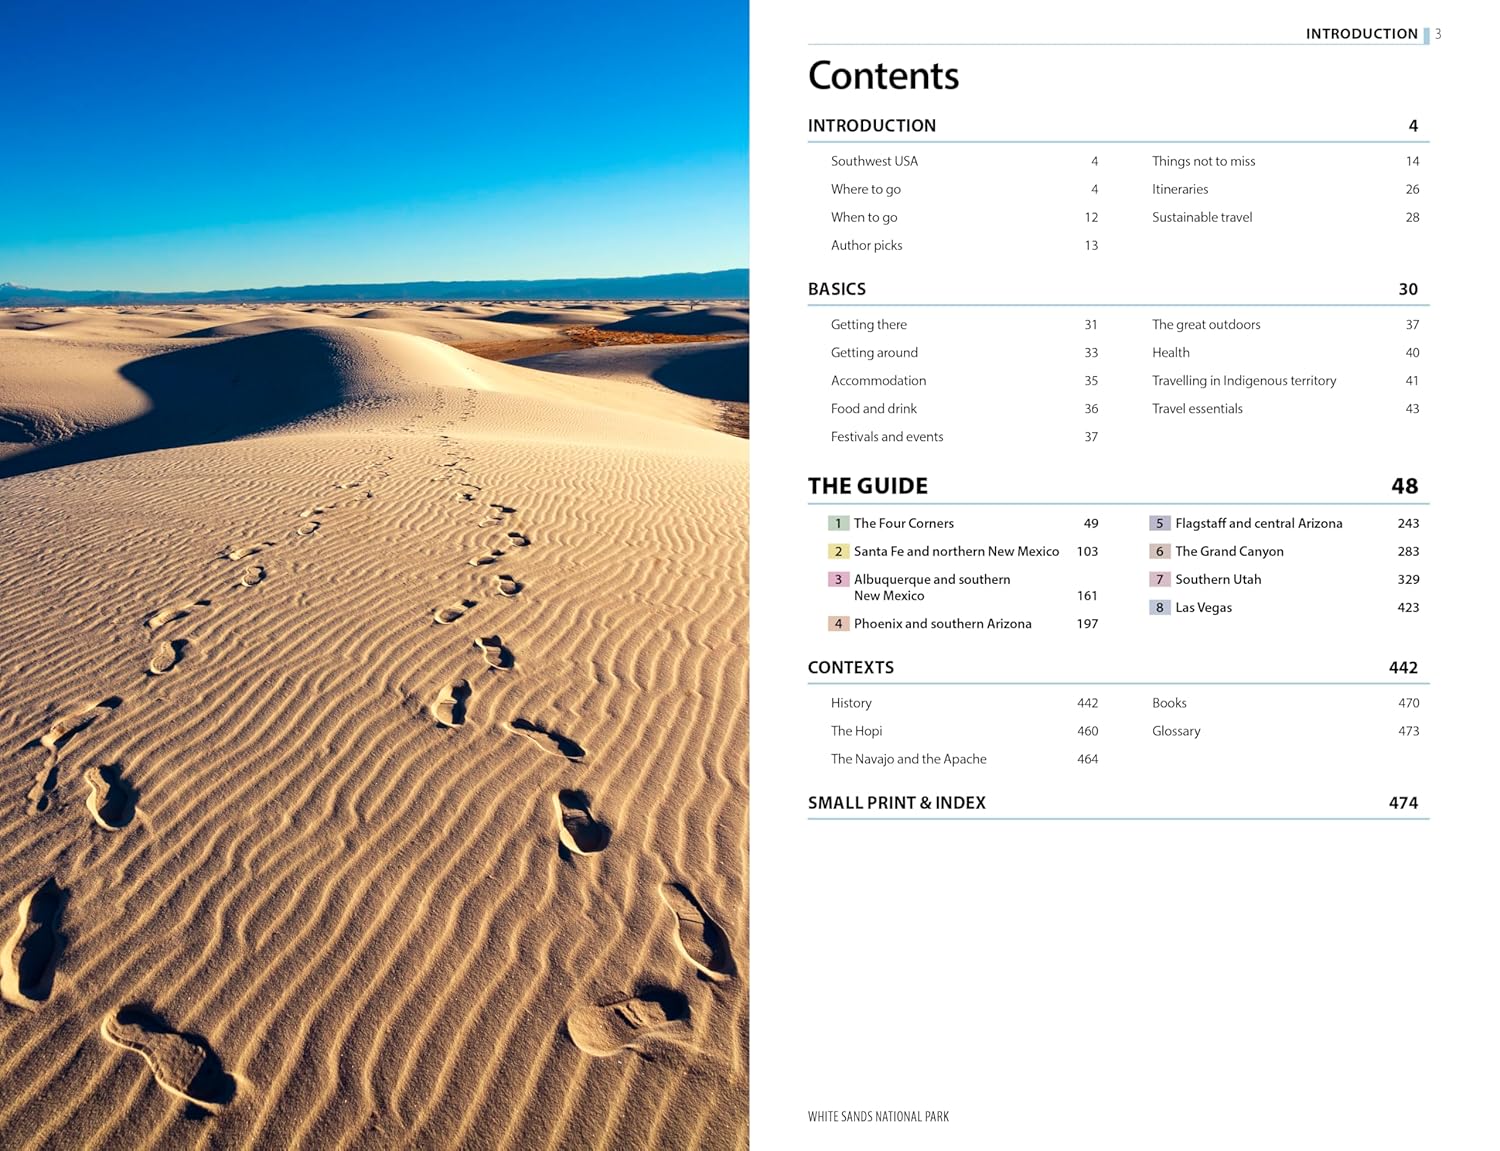Select the chapter 7 number badge

tap(1159, 579)
